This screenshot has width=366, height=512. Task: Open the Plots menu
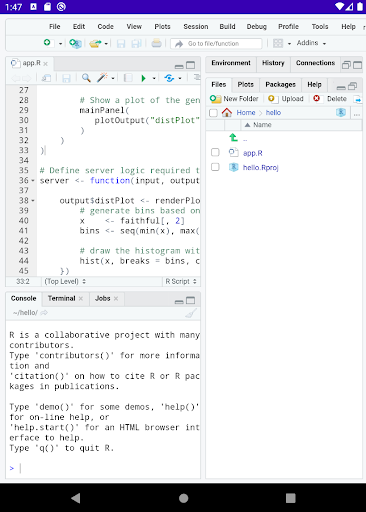pos(162,27)
